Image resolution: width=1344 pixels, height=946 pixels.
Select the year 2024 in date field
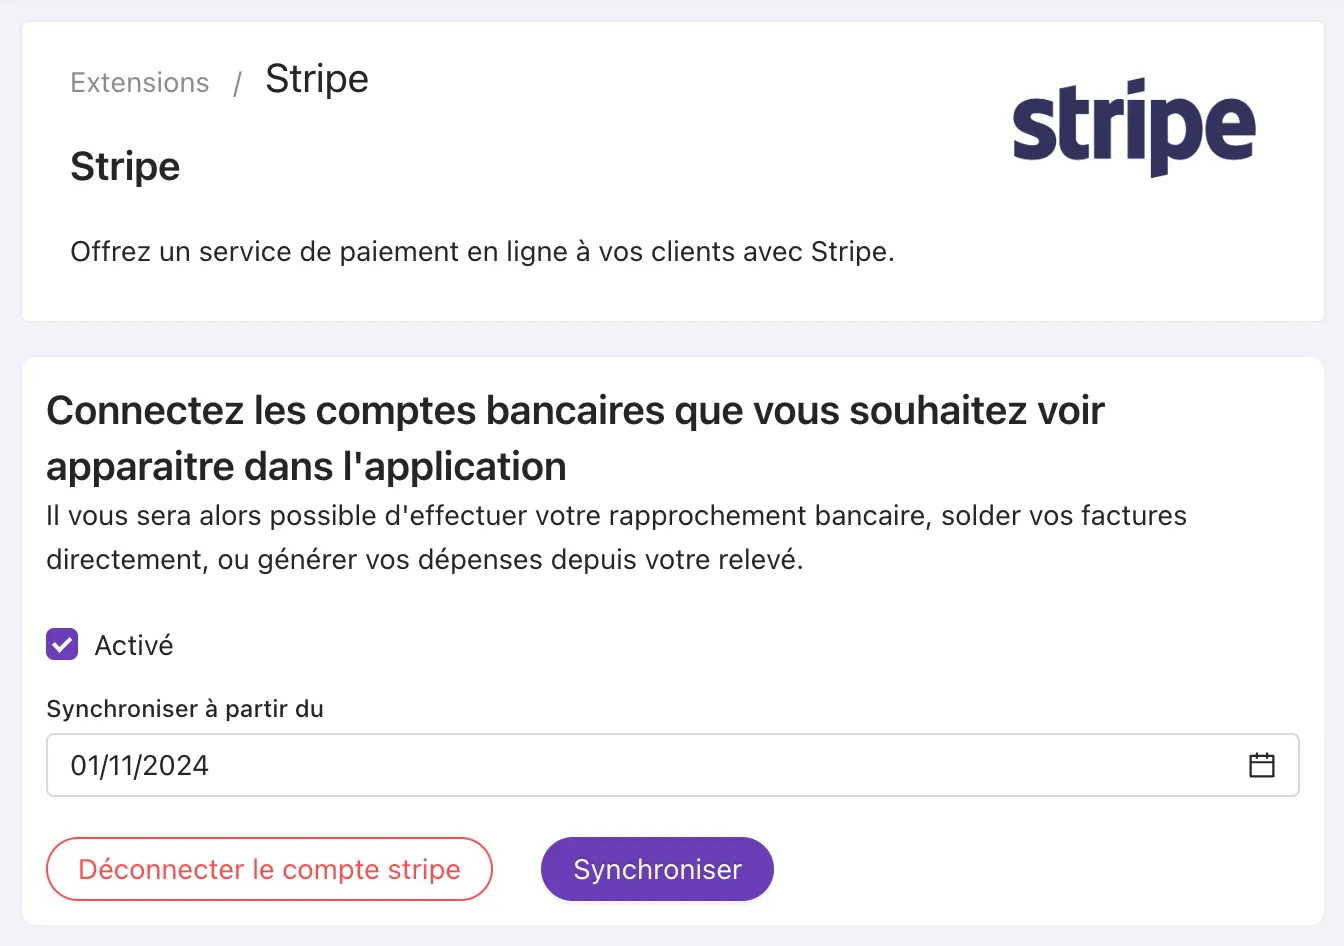point(177,766)
